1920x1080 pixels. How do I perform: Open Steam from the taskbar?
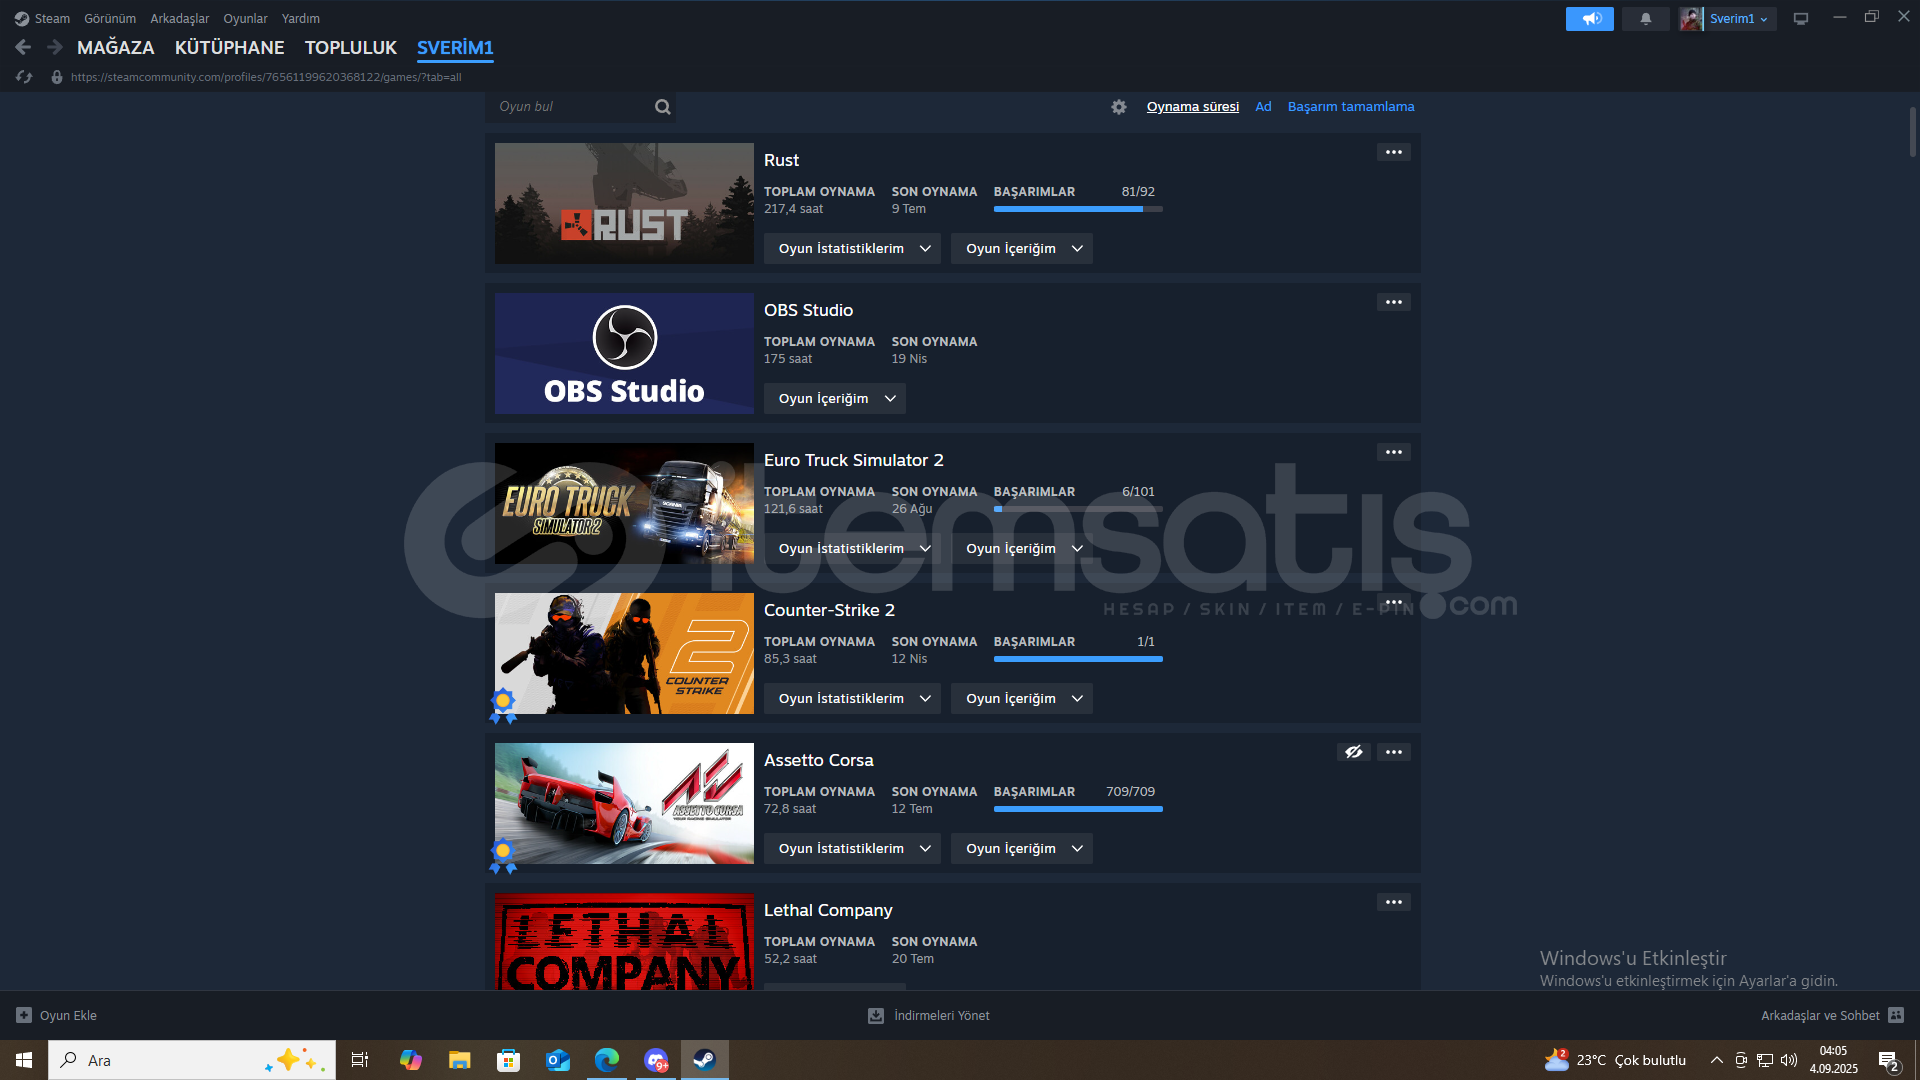pyautogui.click(x=705, y=1060)
